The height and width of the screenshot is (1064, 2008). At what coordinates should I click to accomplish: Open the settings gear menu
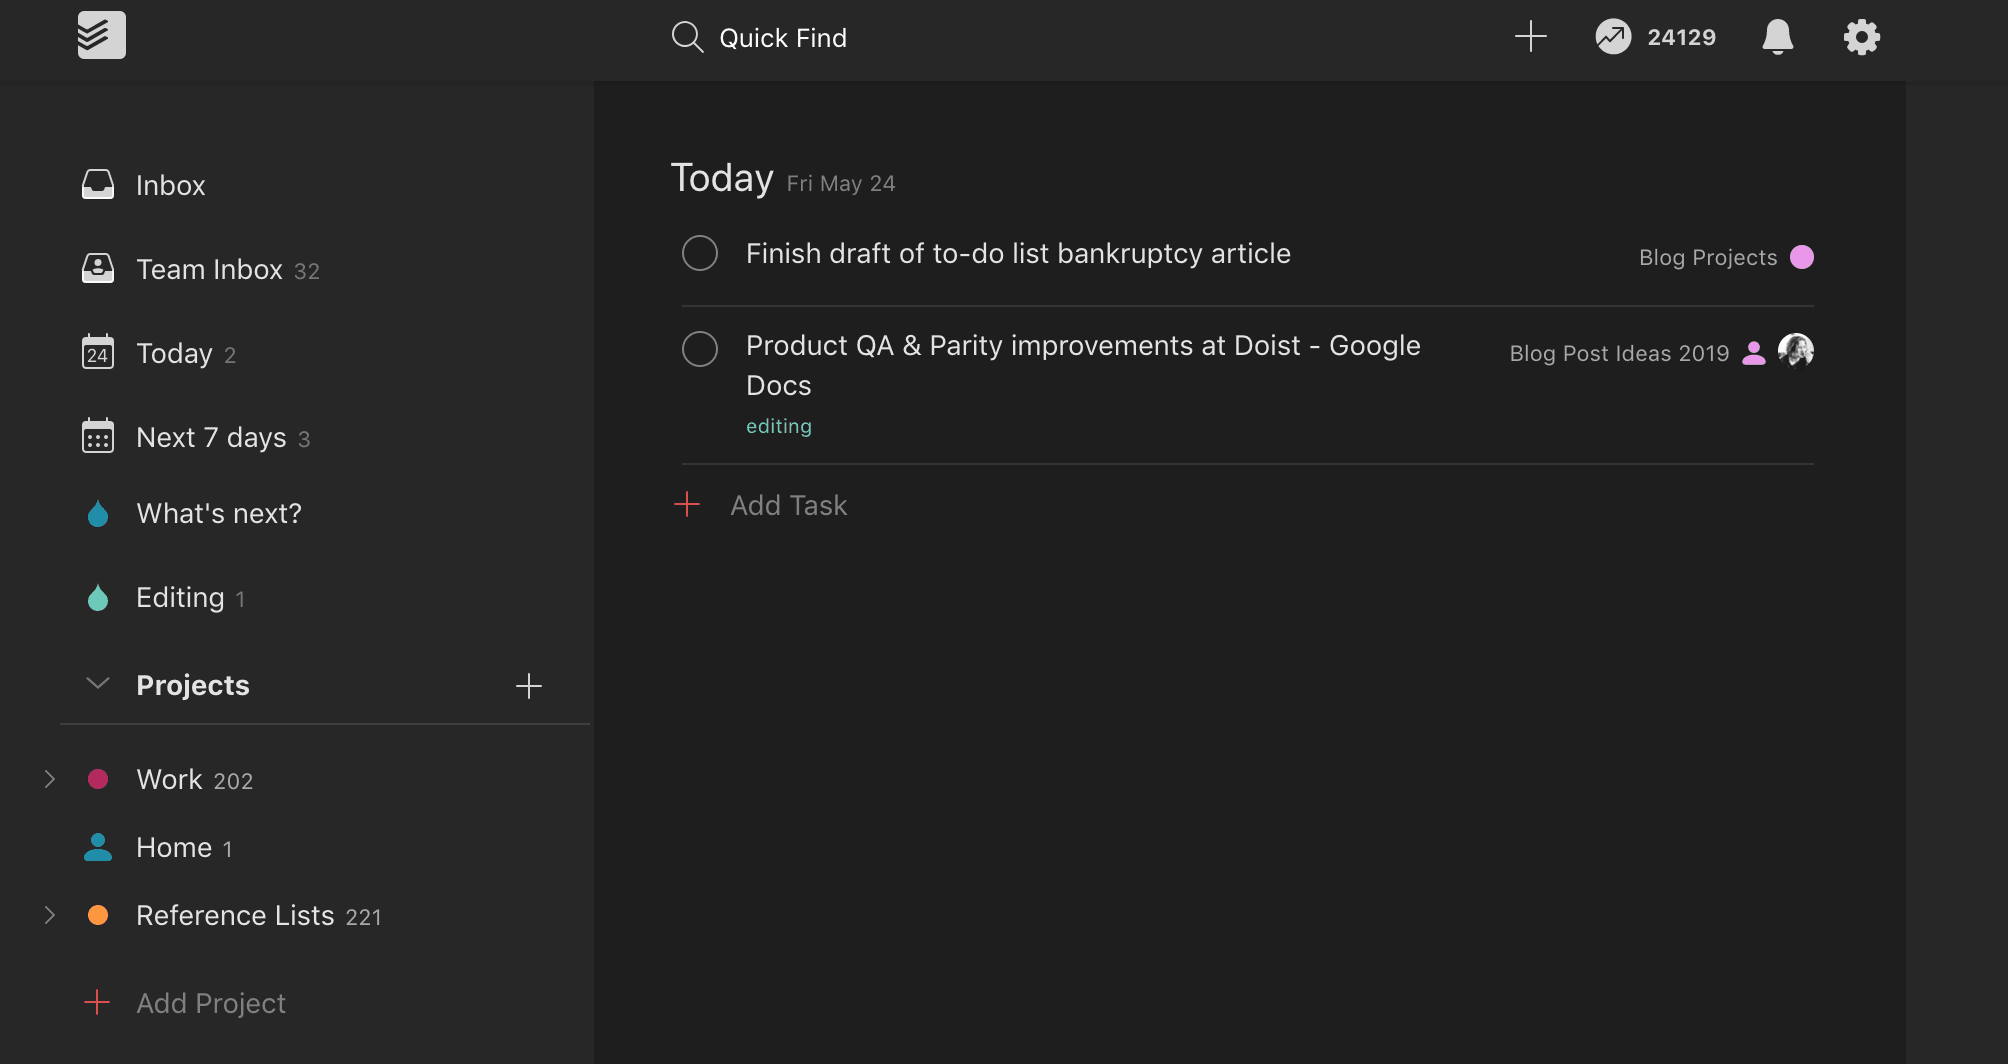pyautogui.click(x=1861, y=37)
